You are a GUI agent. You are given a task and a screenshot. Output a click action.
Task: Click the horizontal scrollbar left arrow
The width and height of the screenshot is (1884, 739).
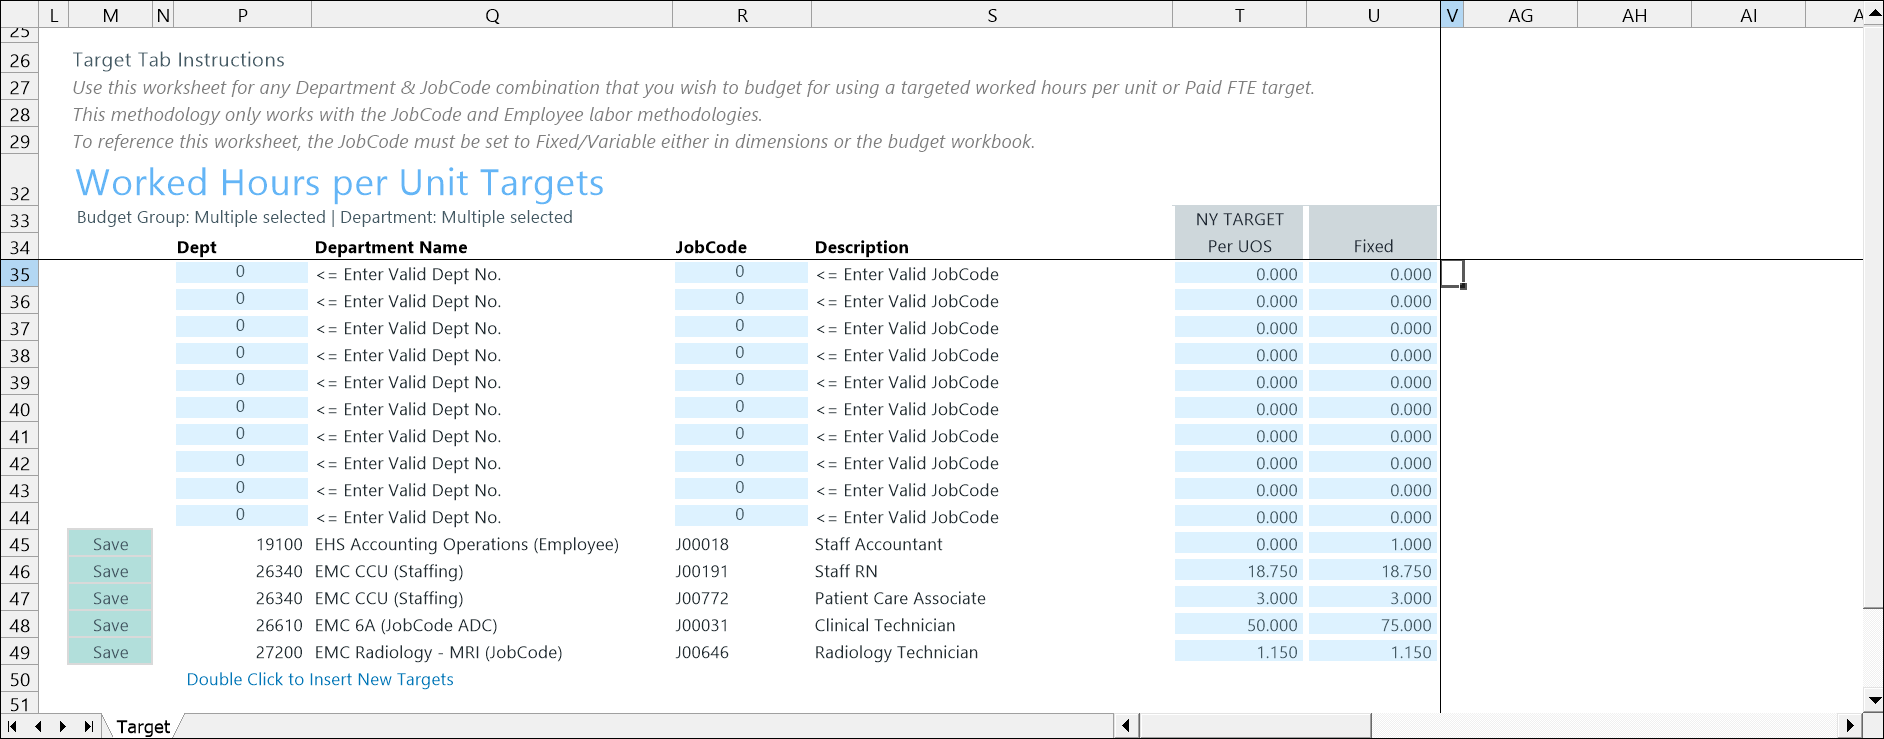1126,726
